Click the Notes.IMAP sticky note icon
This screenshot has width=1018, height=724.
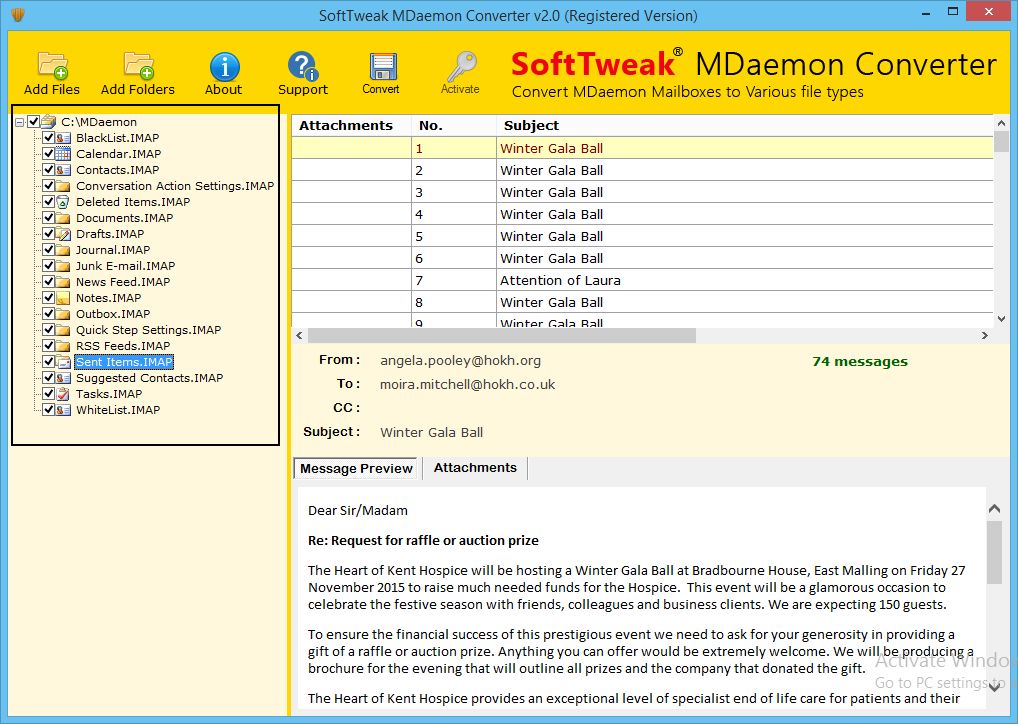[63, 298]
